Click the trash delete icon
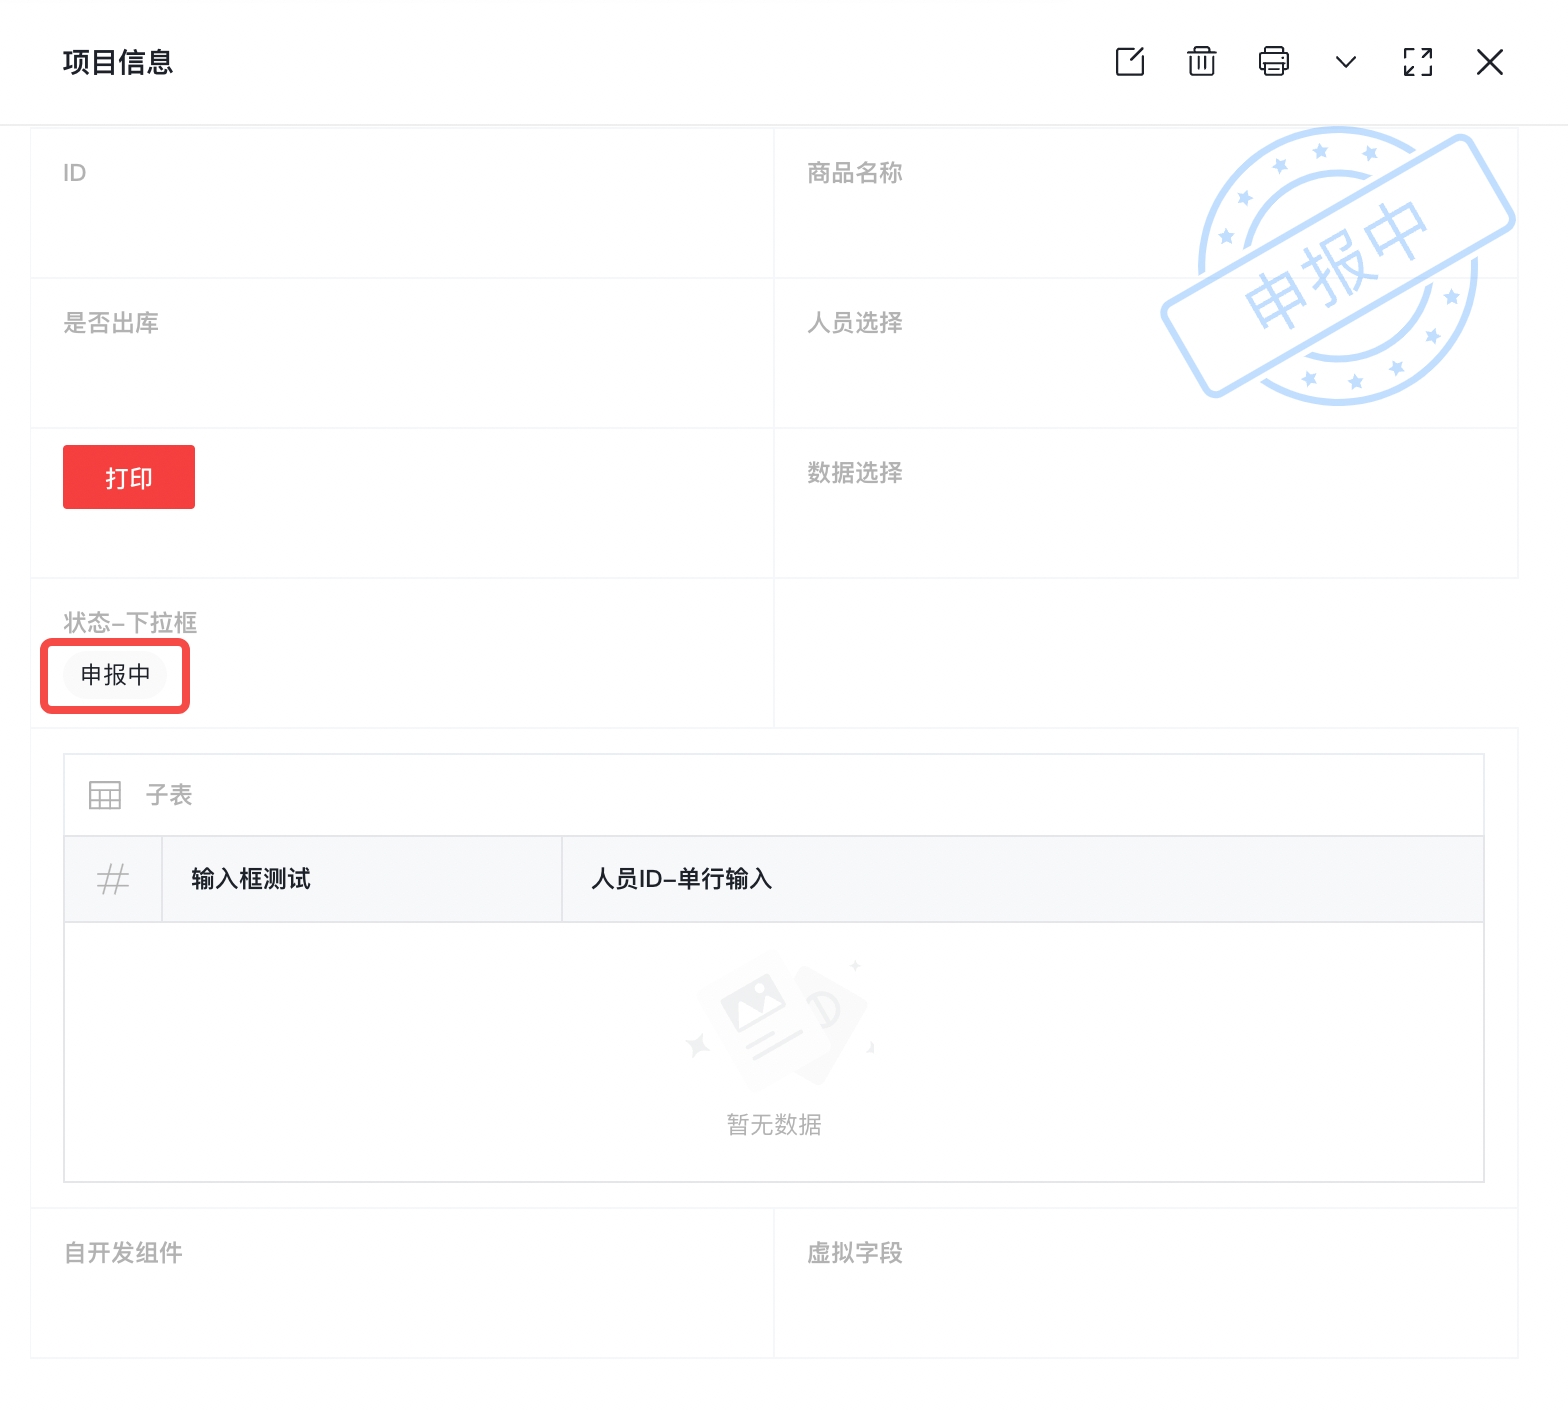Image resolution: width=1568 pixels, height=1410 pixels. 1201,62
